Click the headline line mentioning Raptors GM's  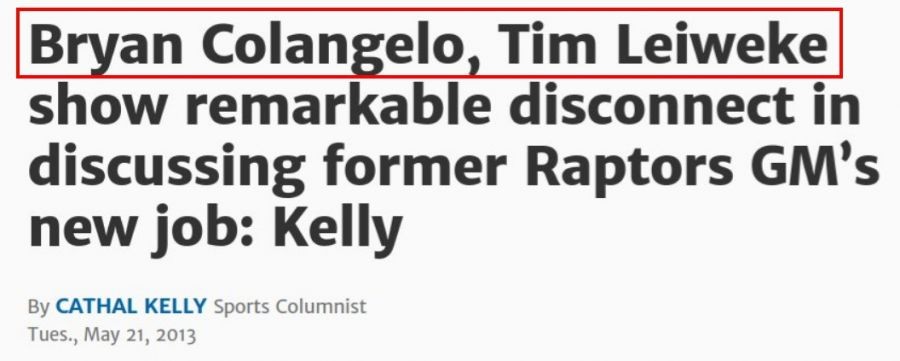453,167
